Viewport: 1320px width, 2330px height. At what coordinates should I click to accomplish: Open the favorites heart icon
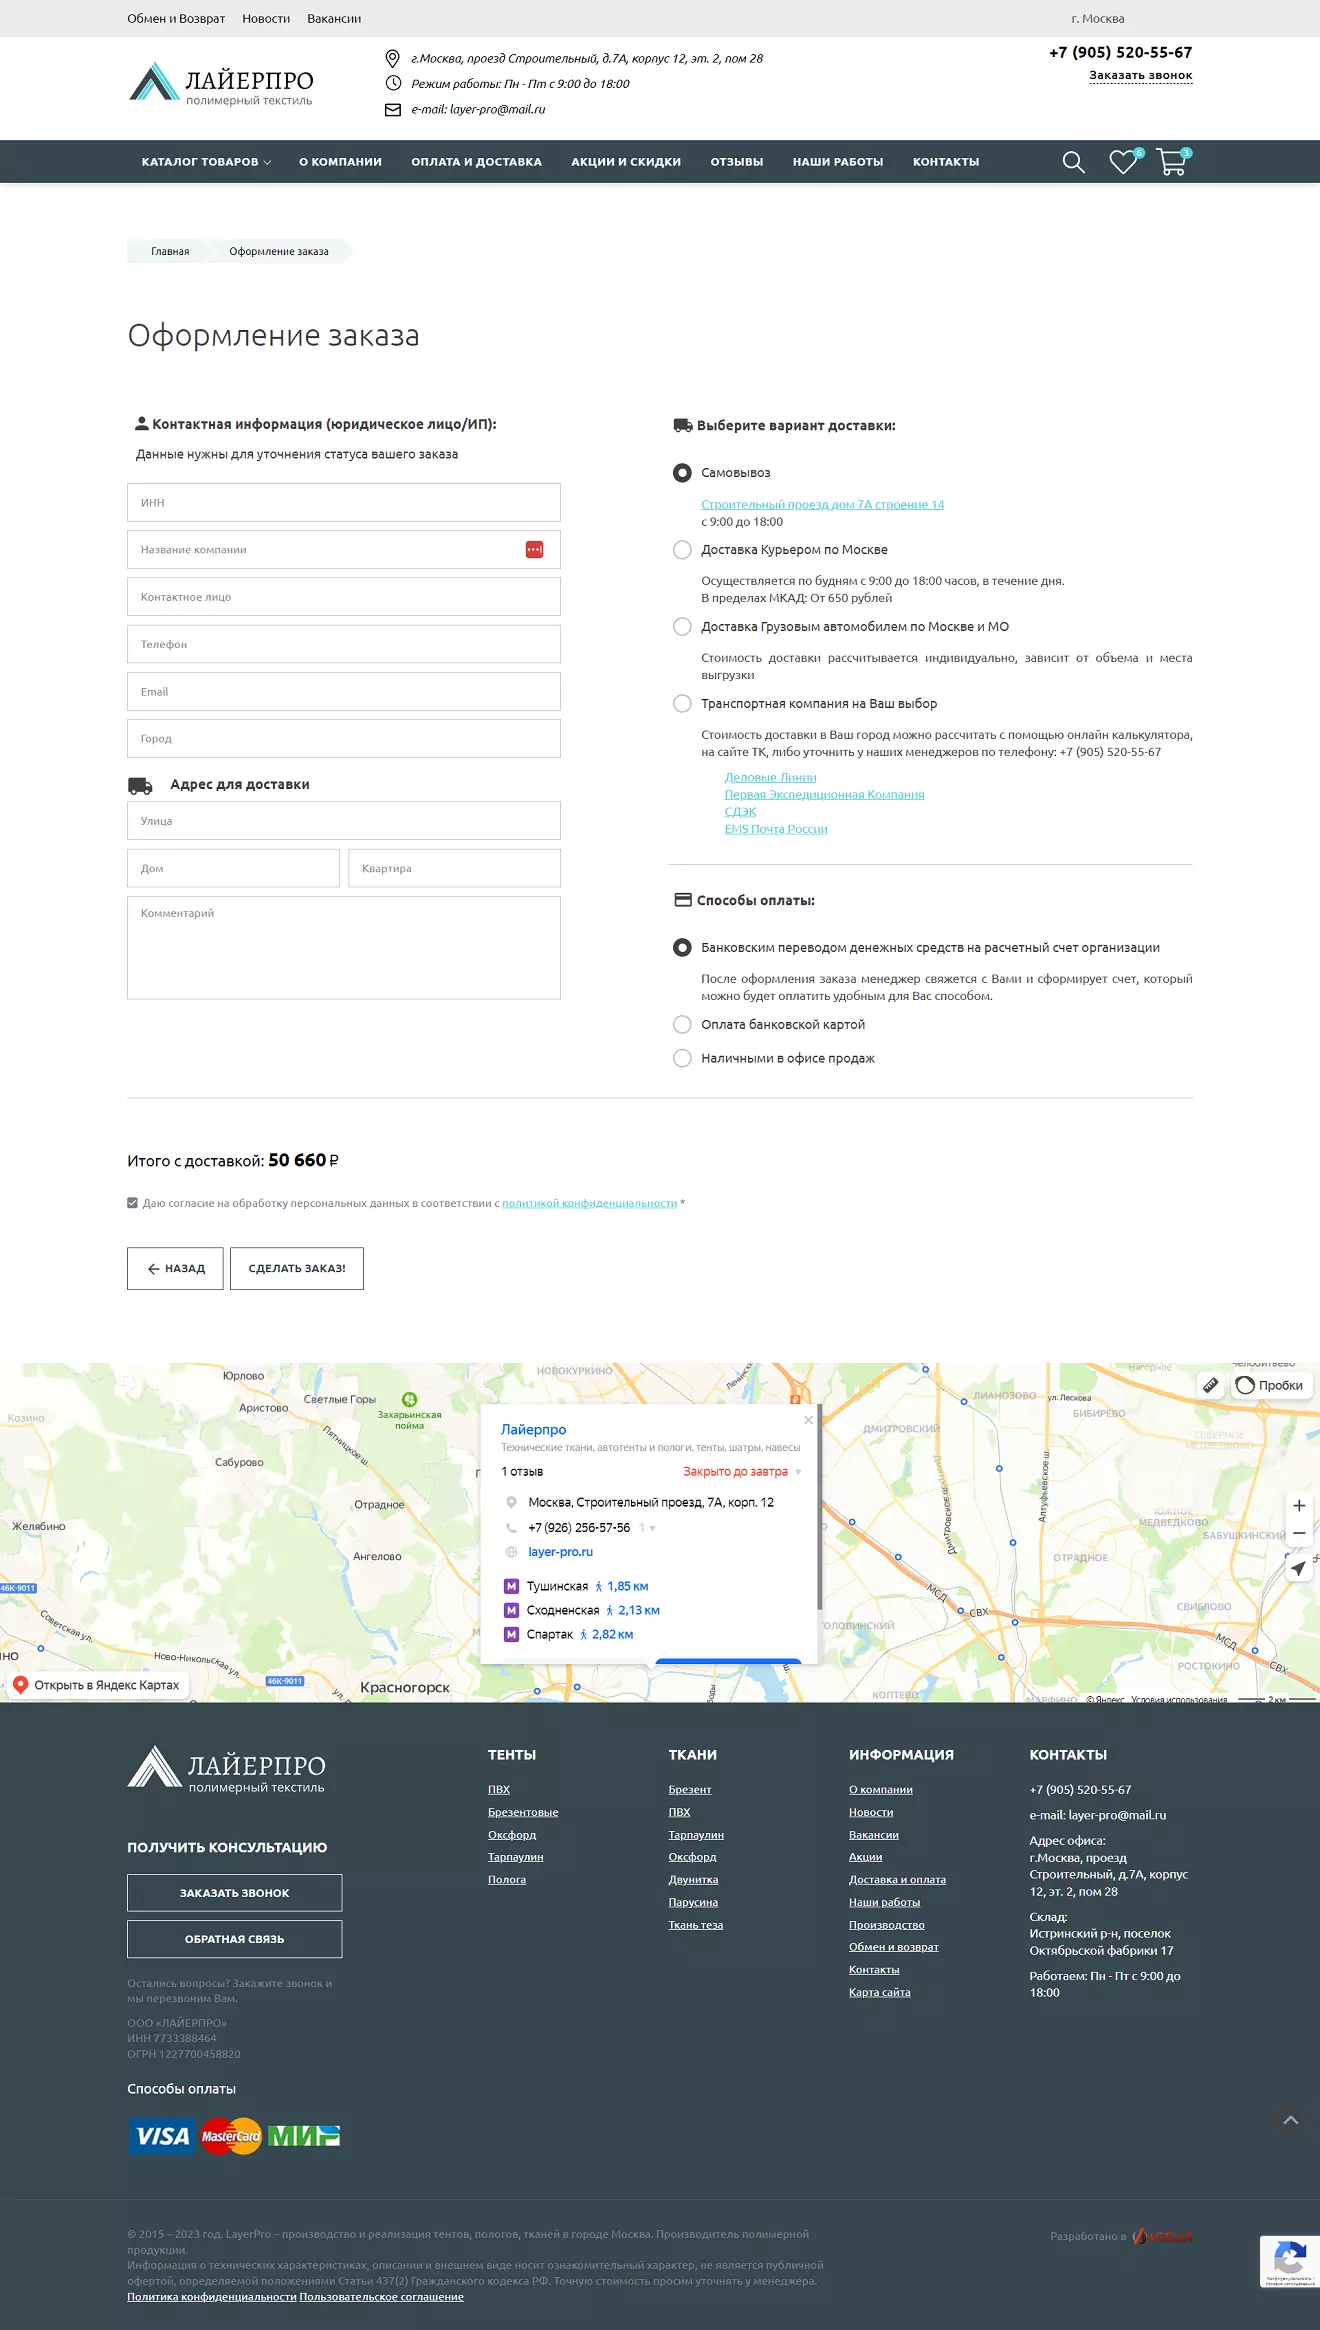(x=1124, y=161)
